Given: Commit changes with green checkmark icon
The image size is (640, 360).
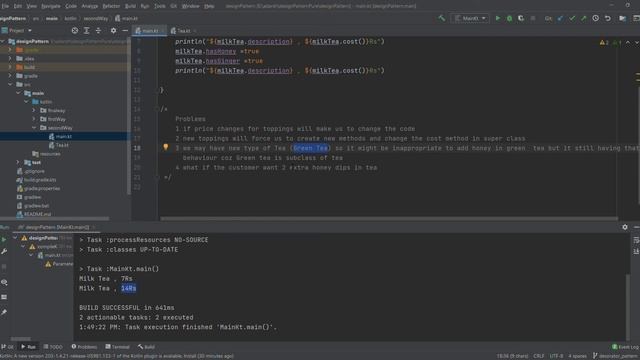Looking at the screenshot, I should [x=572, y=18].
